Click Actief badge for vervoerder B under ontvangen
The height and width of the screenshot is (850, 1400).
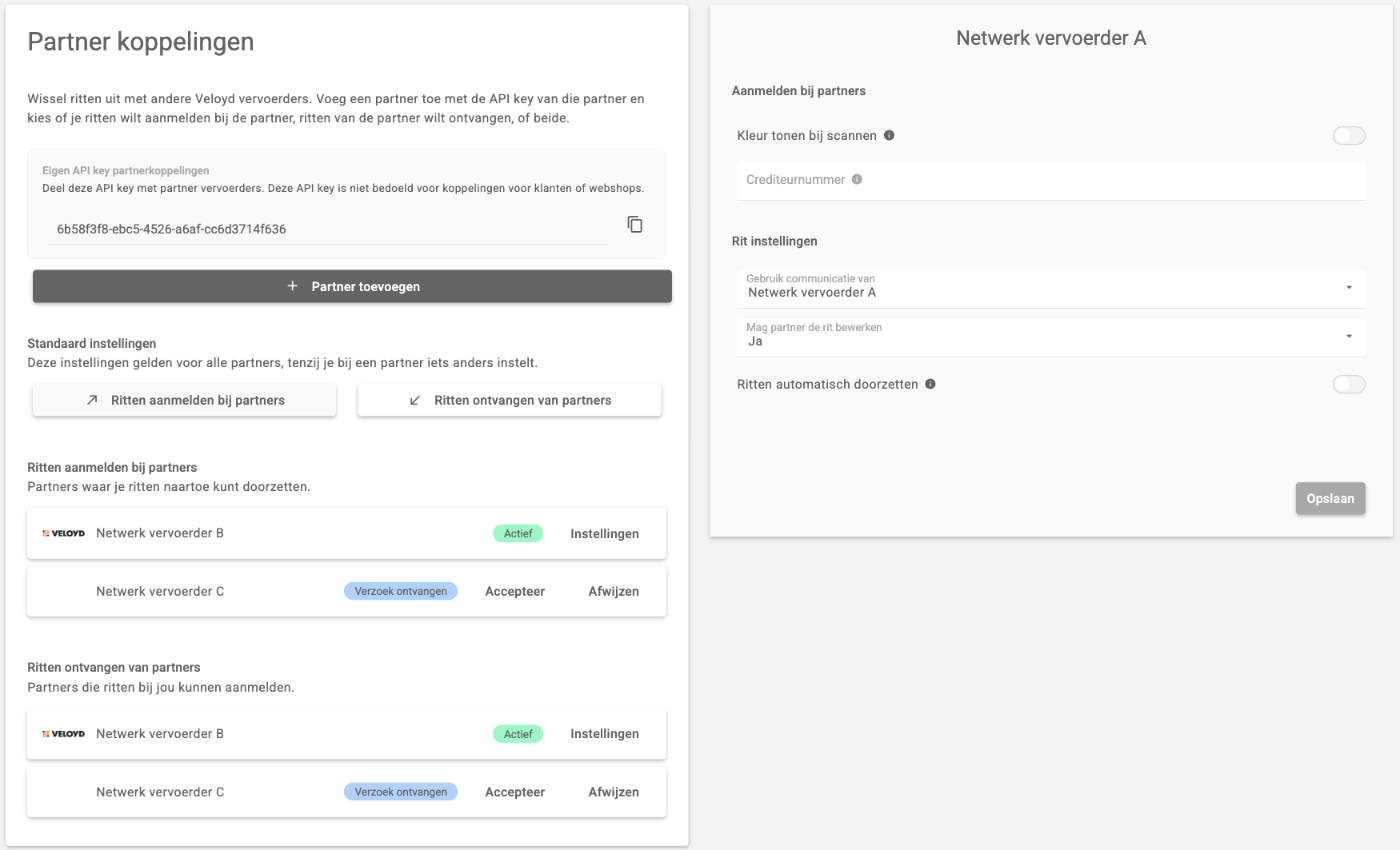(x=518, y=734)
